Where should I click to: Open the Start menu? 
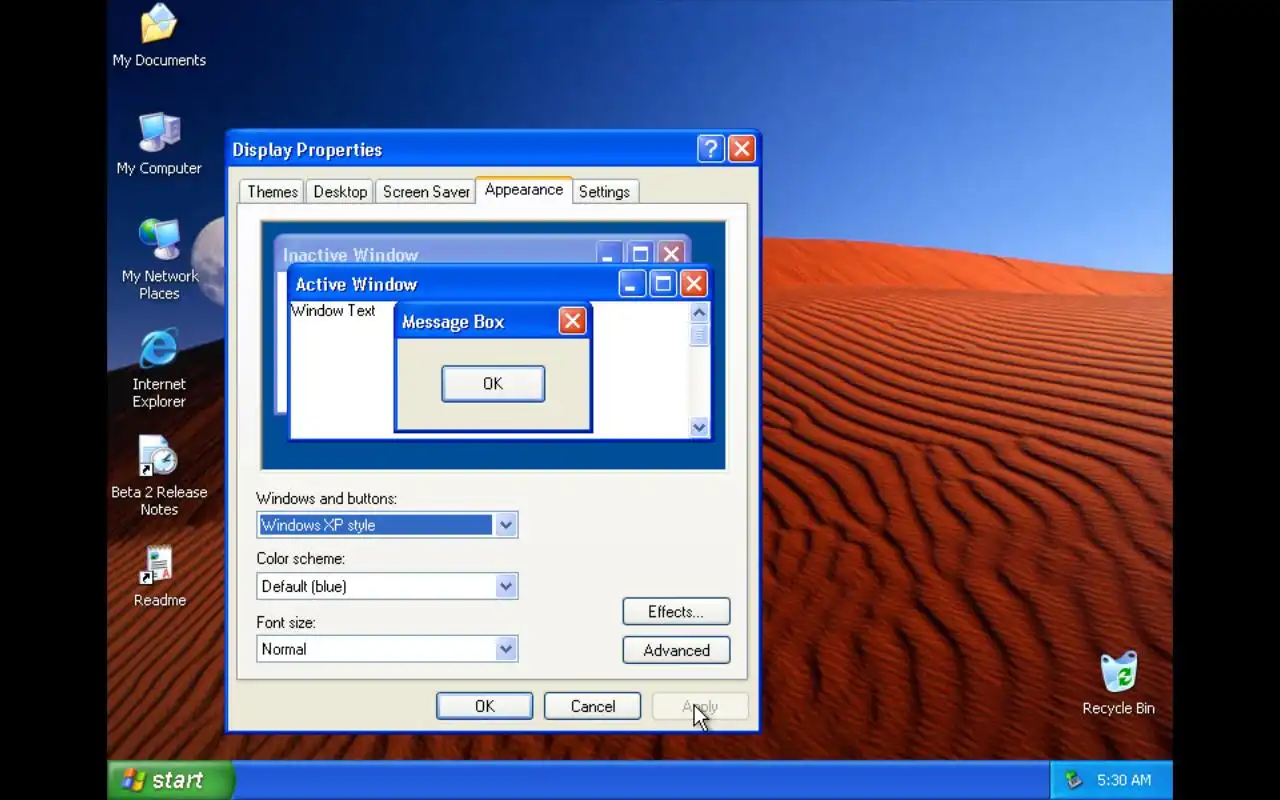coord(171,780)
